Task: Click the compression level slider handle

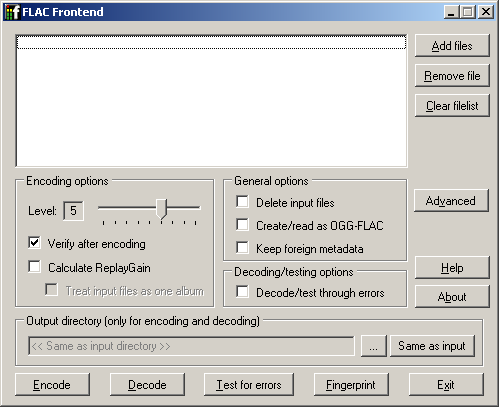Action: point(162,209)
